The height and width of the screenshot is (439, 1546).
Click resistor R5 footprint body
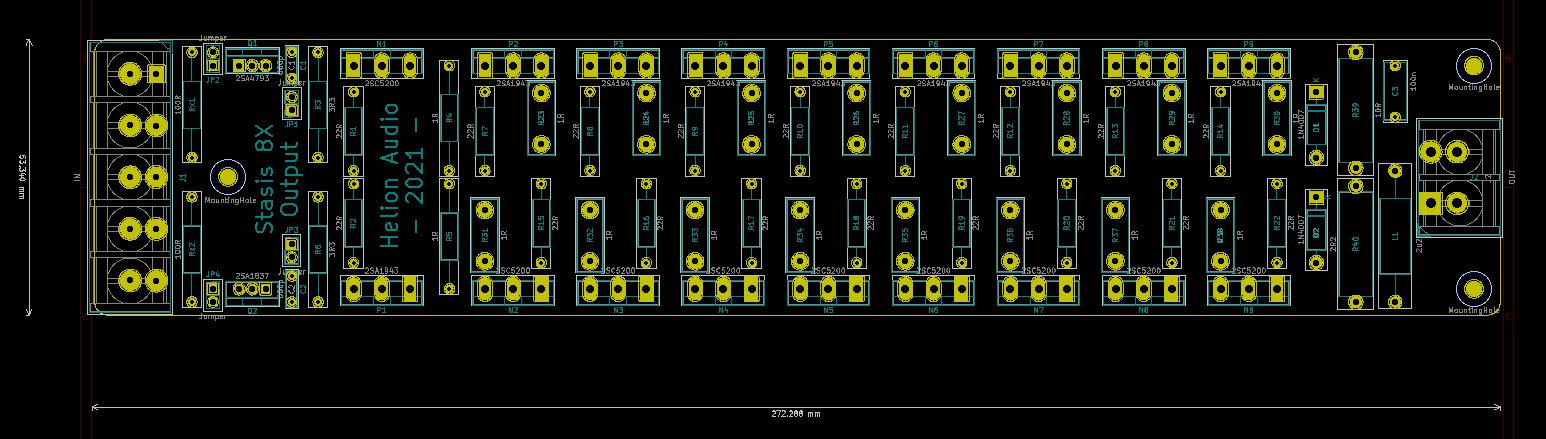click(449, 236)
